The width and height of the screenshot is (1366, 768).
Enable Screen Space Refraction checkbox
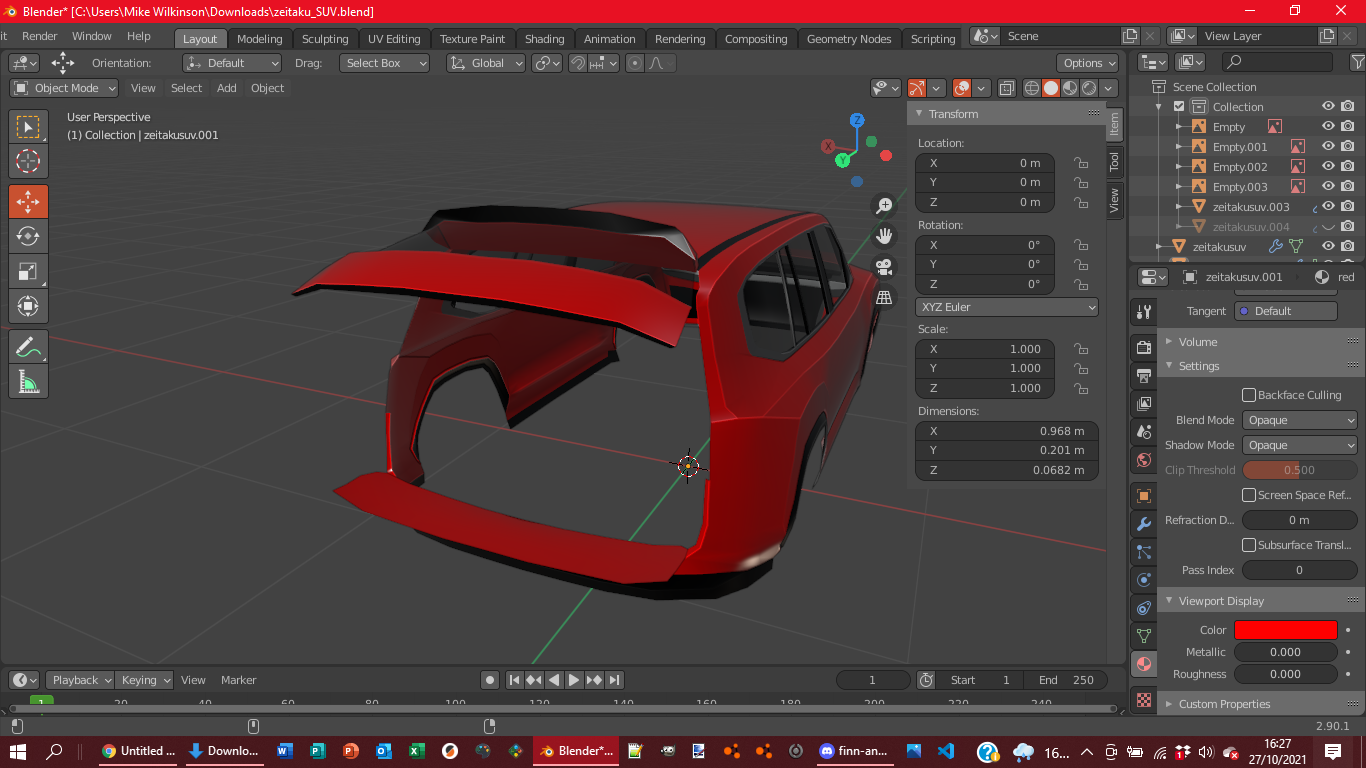[1249, 495]
